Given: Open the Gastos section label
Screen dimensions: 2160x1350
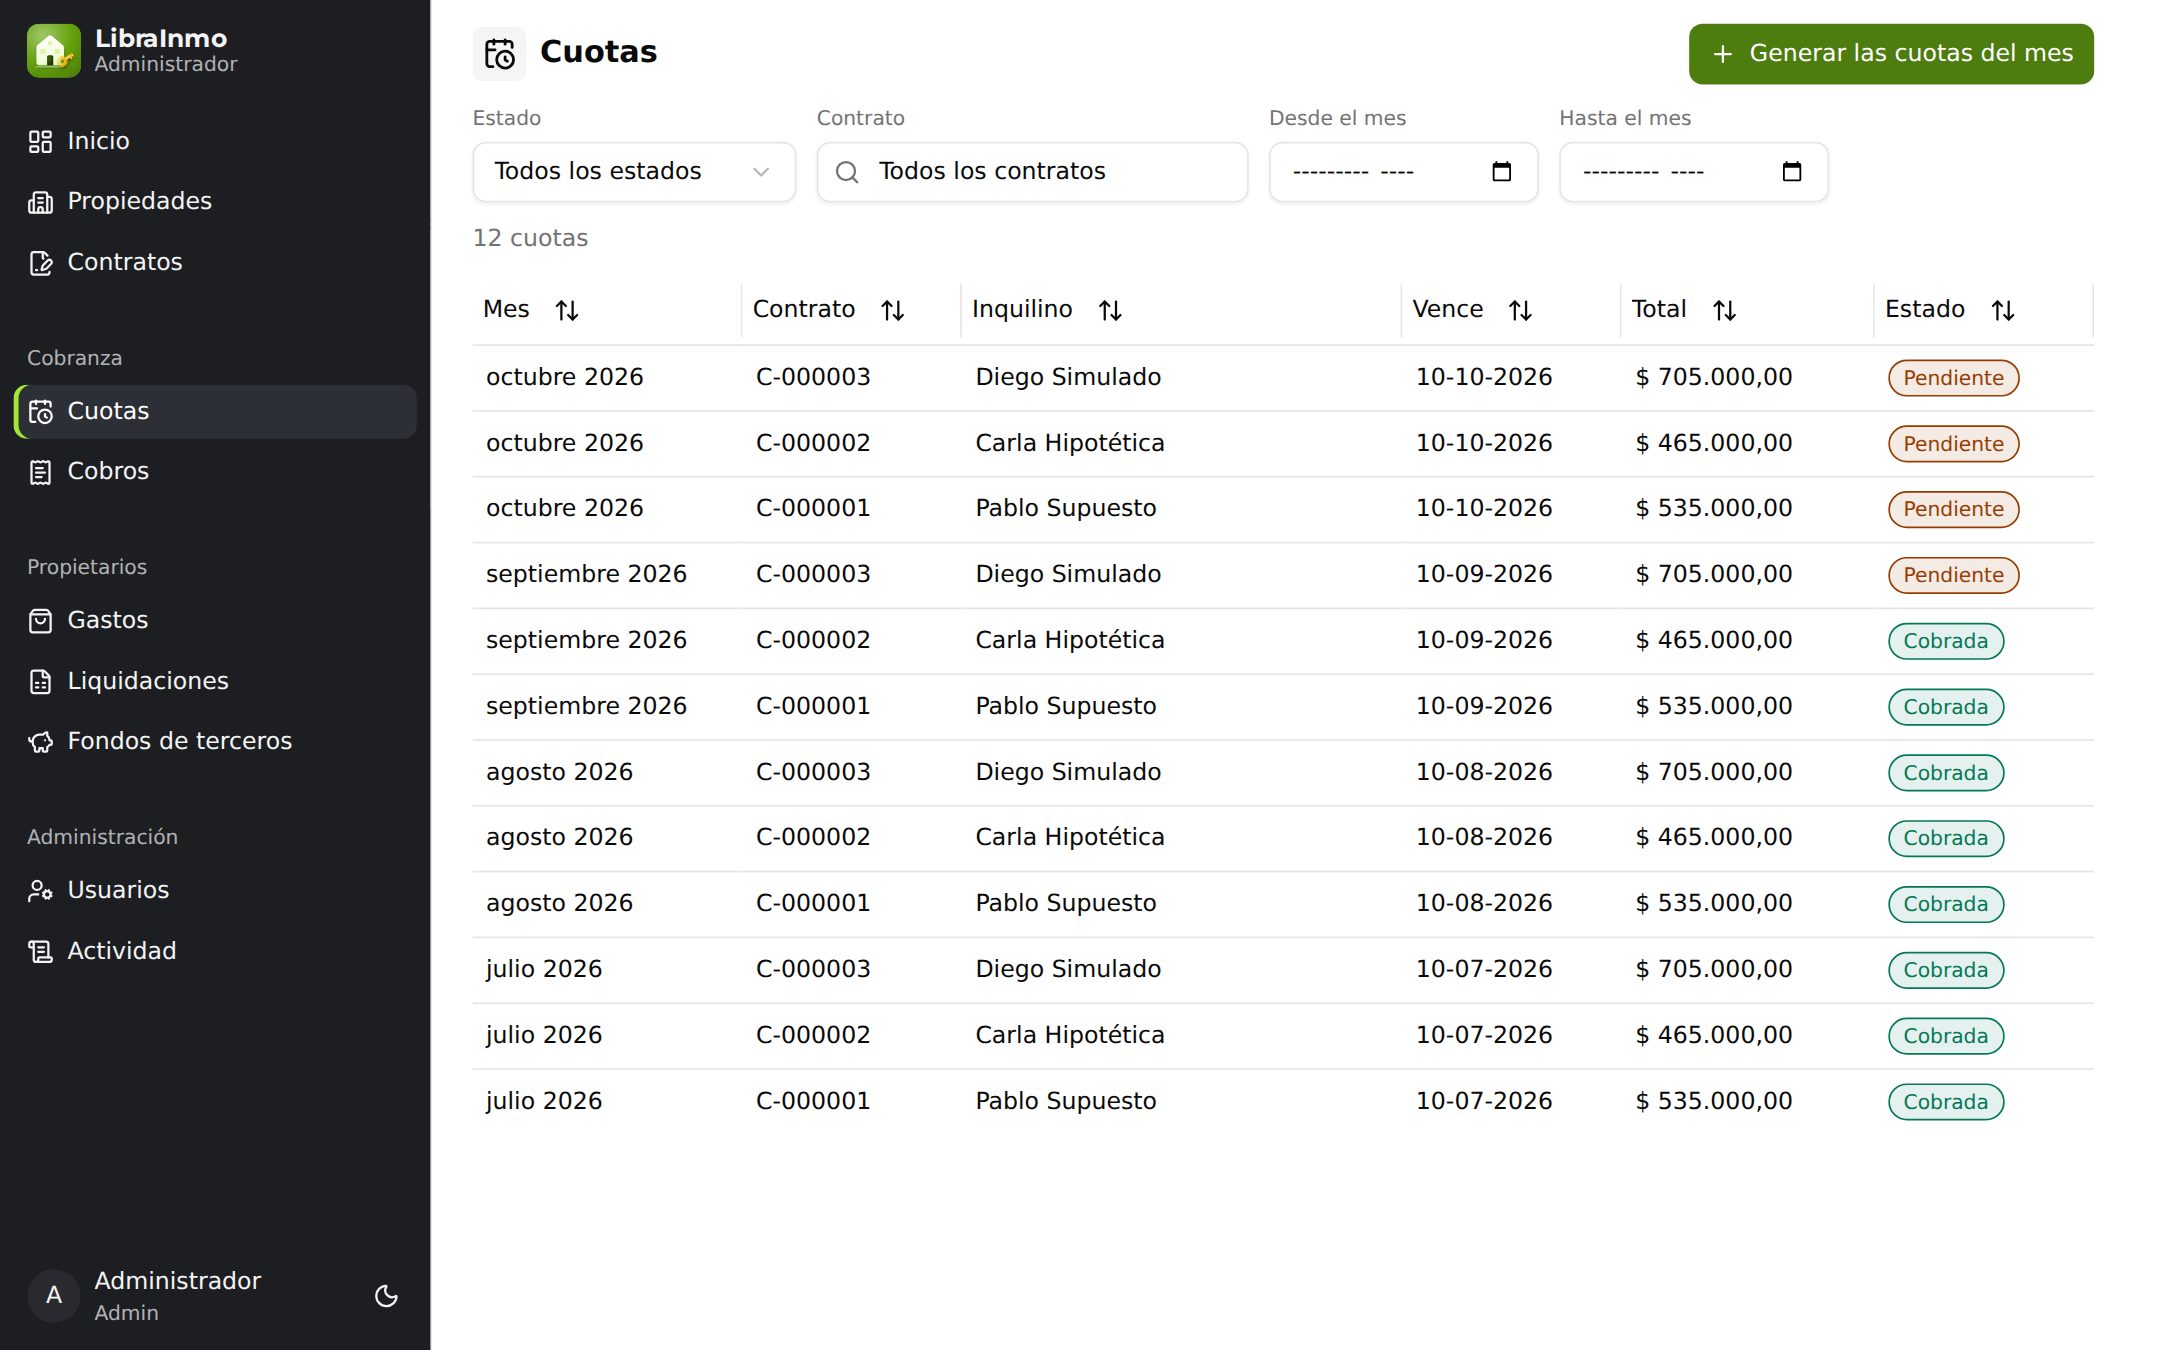Looking at the screenshot, I should tap(107, 620).
